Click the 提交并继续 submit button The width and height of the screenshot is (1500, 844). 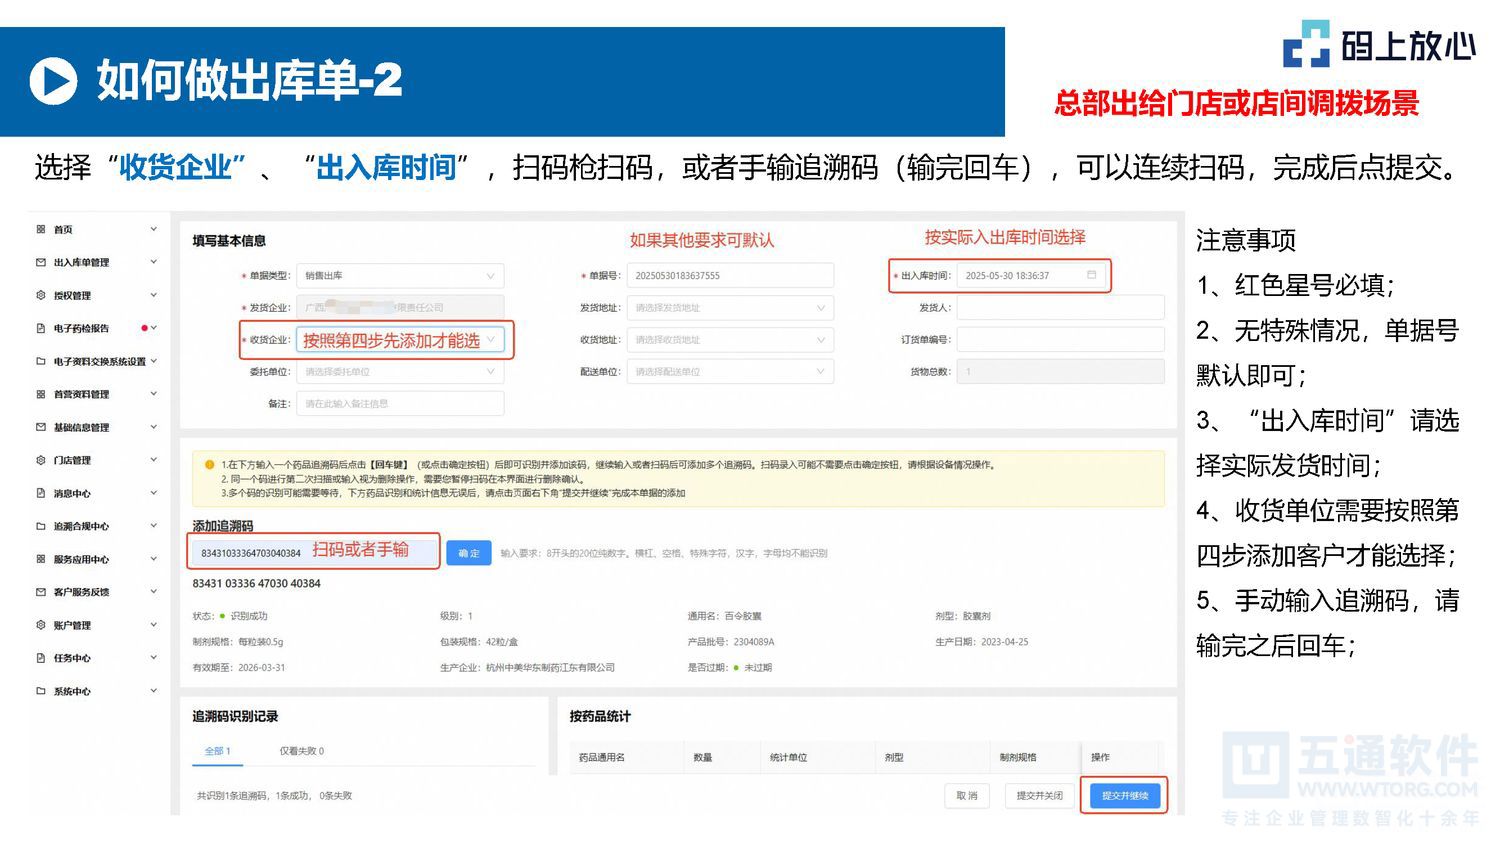pyautogui.click(x=1124, y=795)
